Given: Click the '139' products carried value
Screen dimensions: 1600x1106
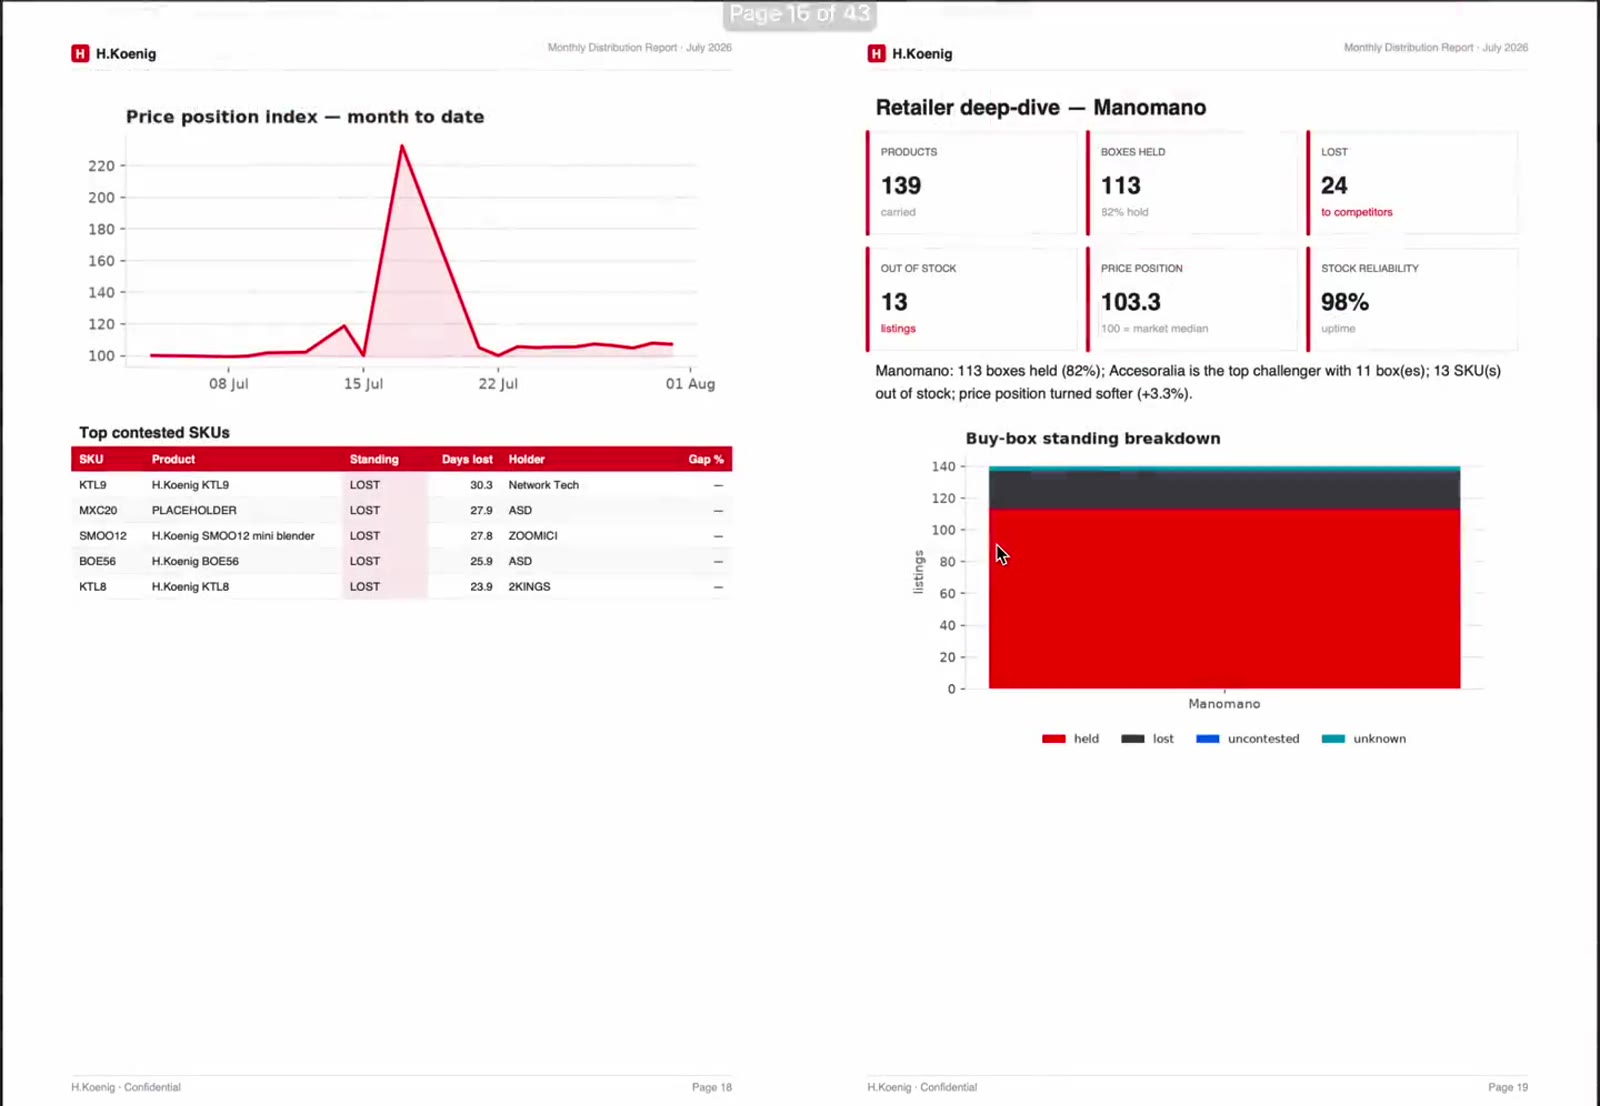Looking at the screenshot, I should click(x=901, y=186).
